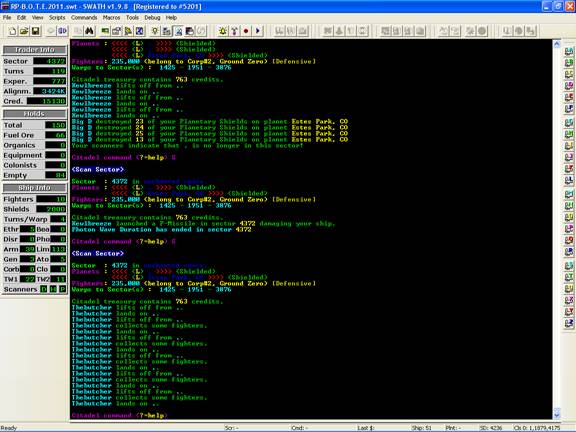576x432 pixels.
Task: Click the blue Play macro arrow
Action: click(258, 31)
